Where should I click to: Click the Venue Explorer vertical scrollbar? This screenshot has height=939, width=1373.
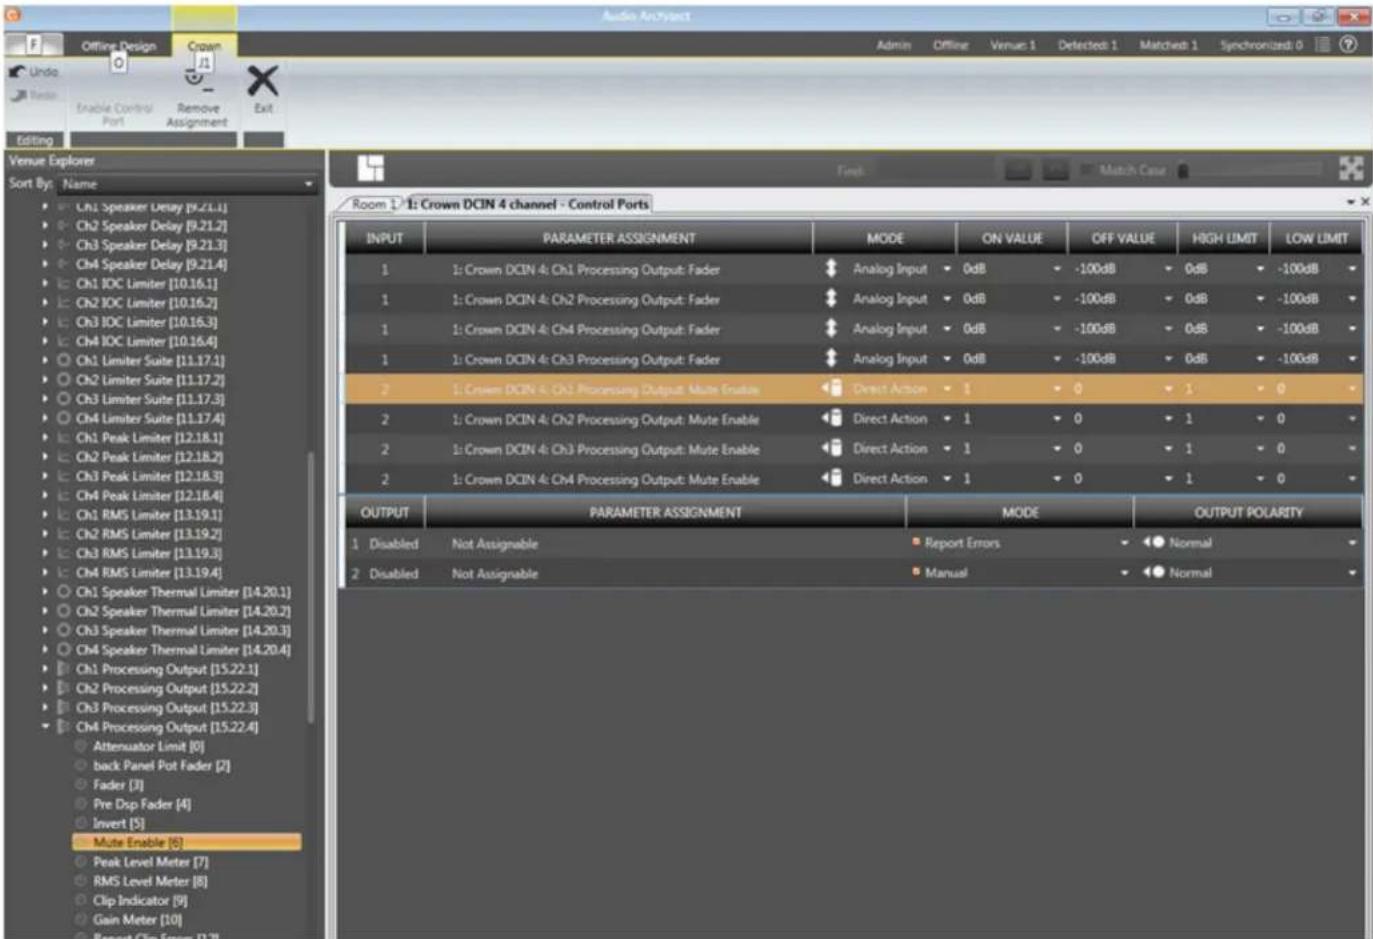click(x=311, y=587)
